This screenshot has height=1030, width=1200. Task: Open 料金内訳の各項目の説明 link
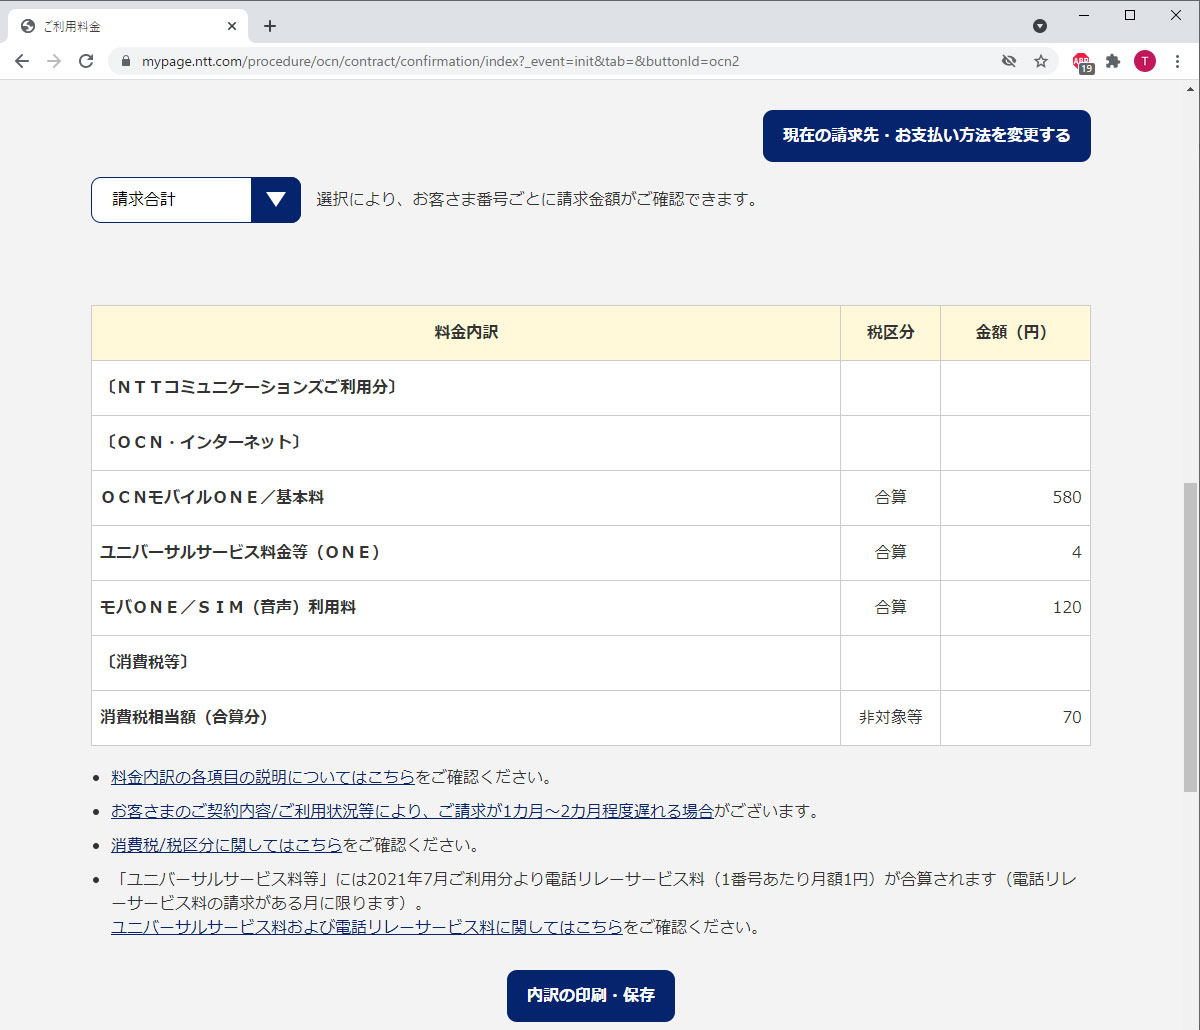[262, 777]
